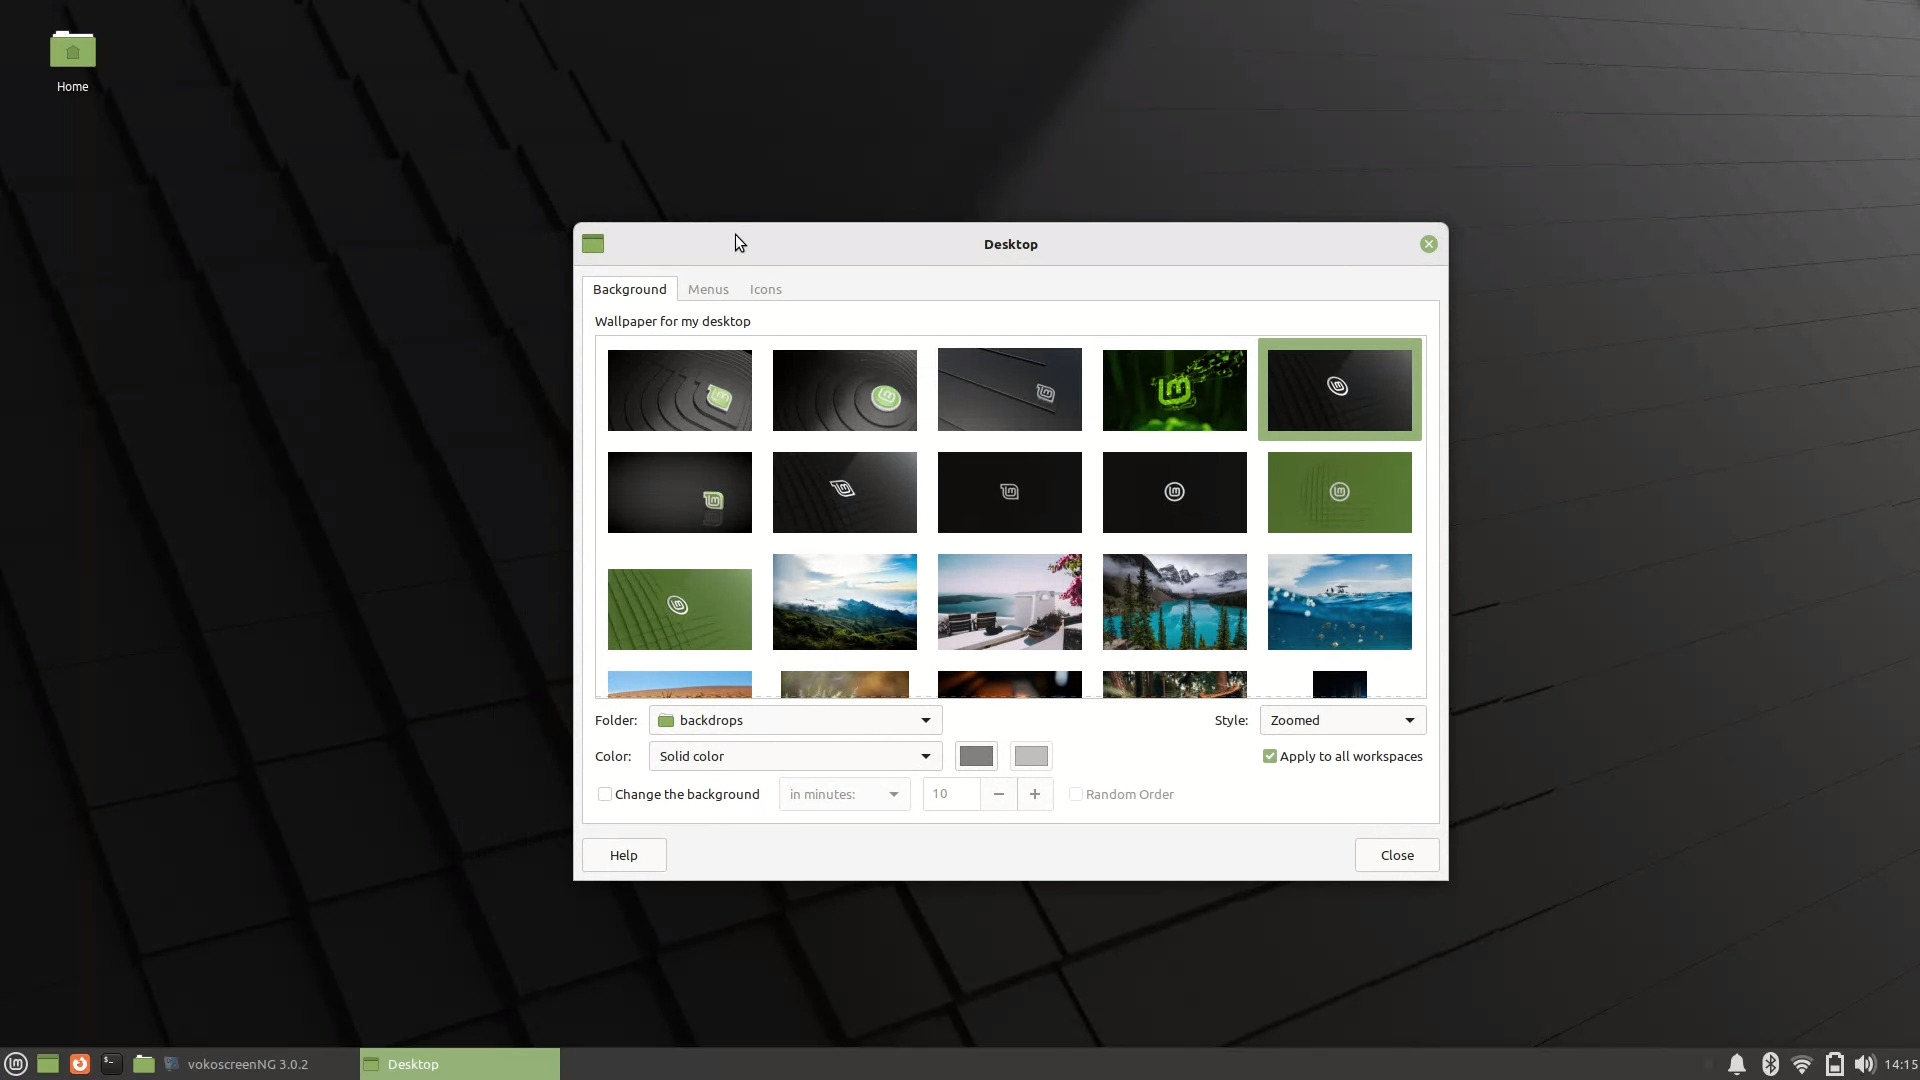Switch to the Menus tab
The image size is (1920, 1080).
(x=707, y=289)
